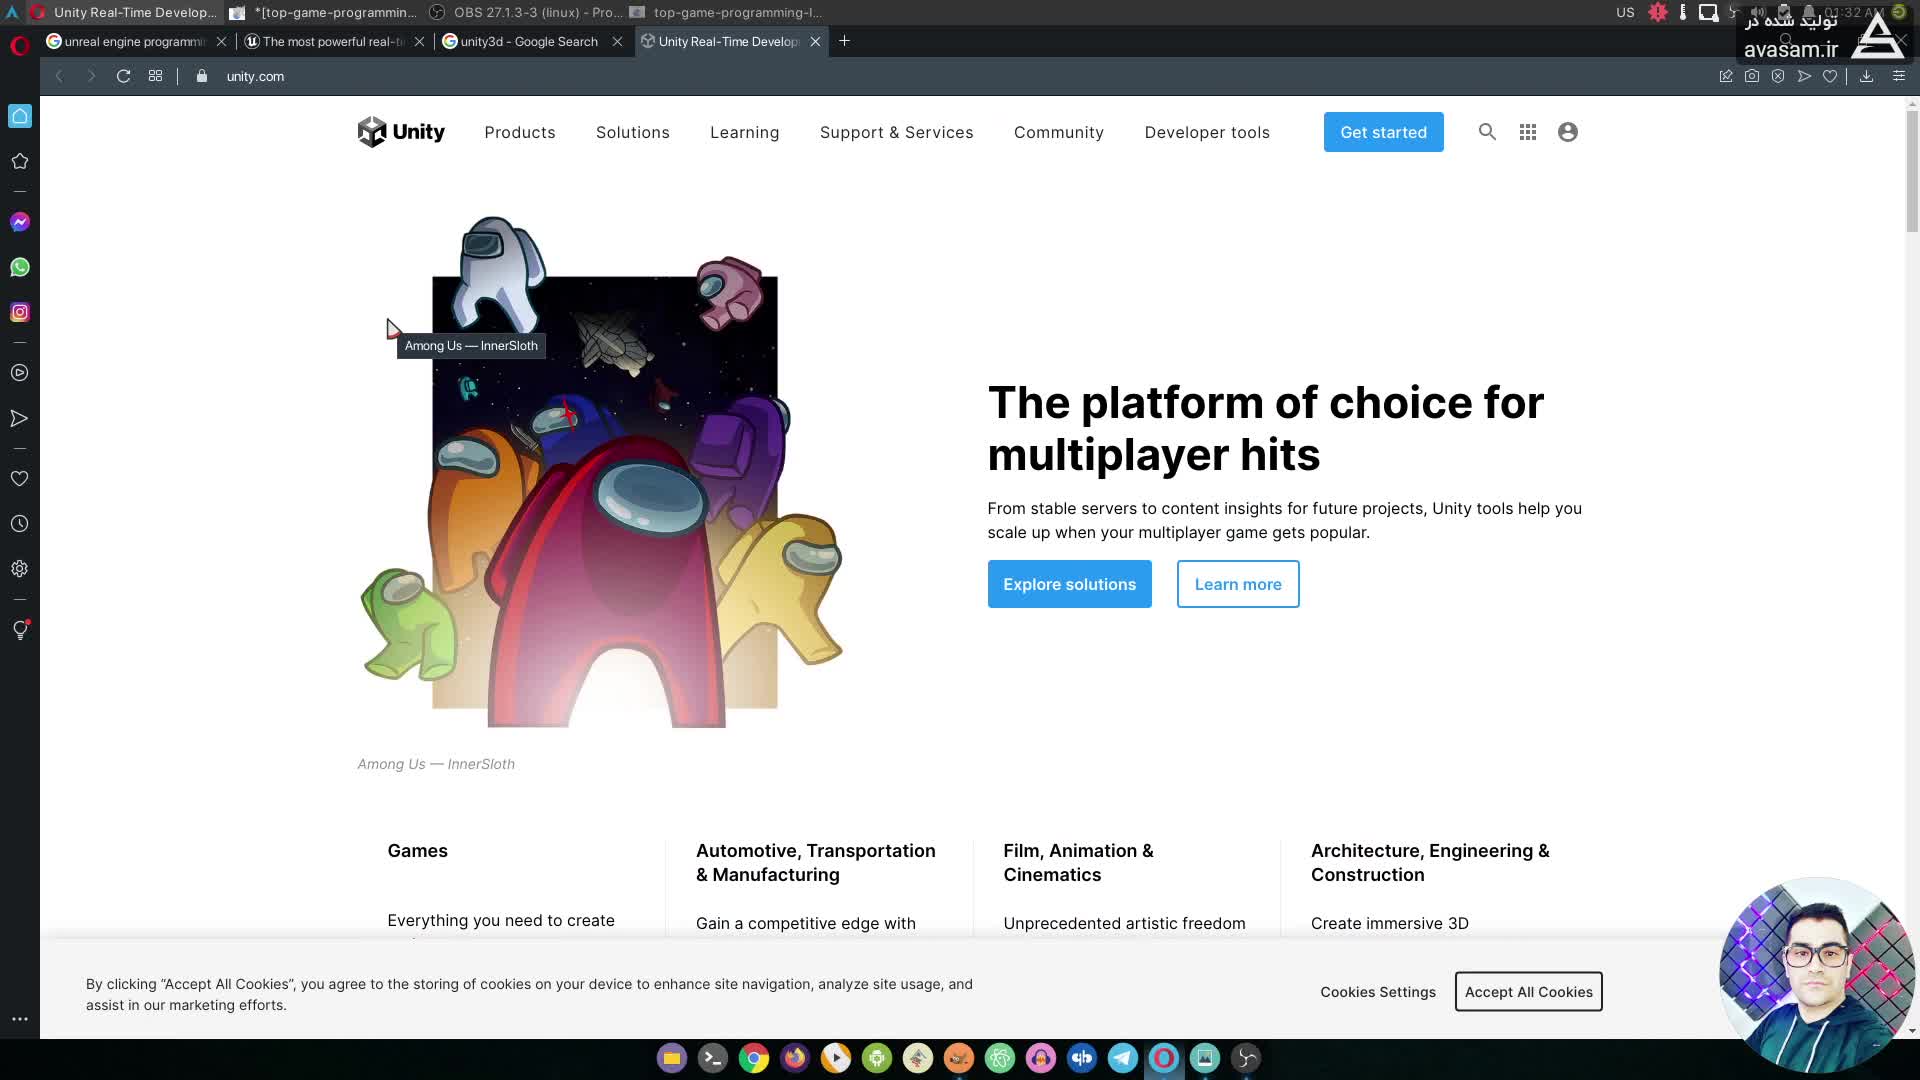Click the Learn more button
Screen dimensions: 1920x1080
[1237, 584]
